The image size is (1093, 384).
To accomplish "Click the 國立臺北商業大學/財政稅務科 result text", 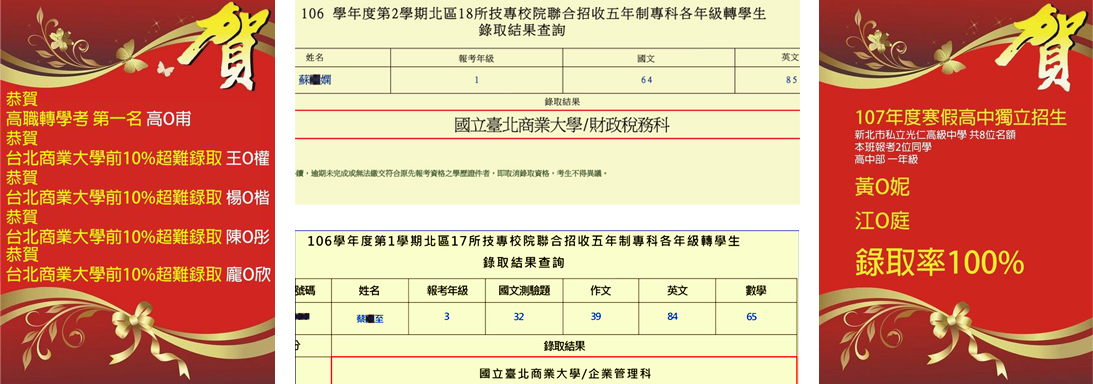I will (562, 125).
